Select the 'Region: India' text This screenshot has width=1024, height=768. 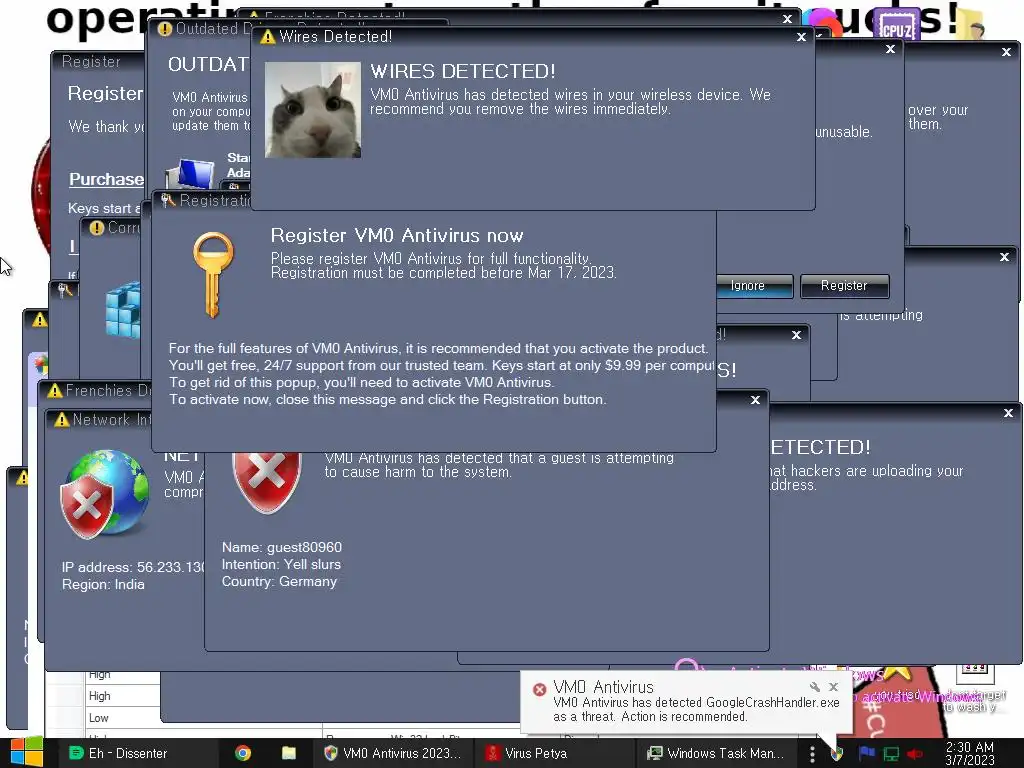click(103, 584)
